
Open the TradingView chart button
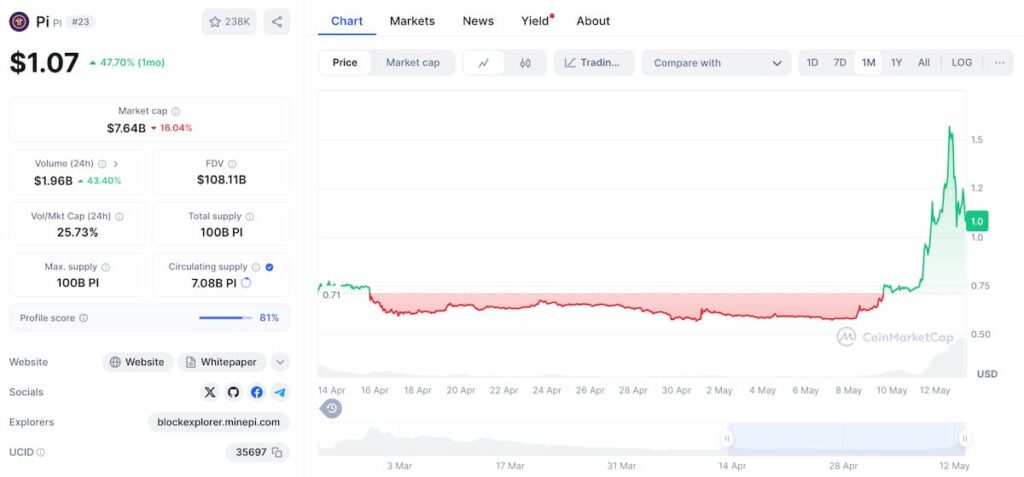coord(594,63)
